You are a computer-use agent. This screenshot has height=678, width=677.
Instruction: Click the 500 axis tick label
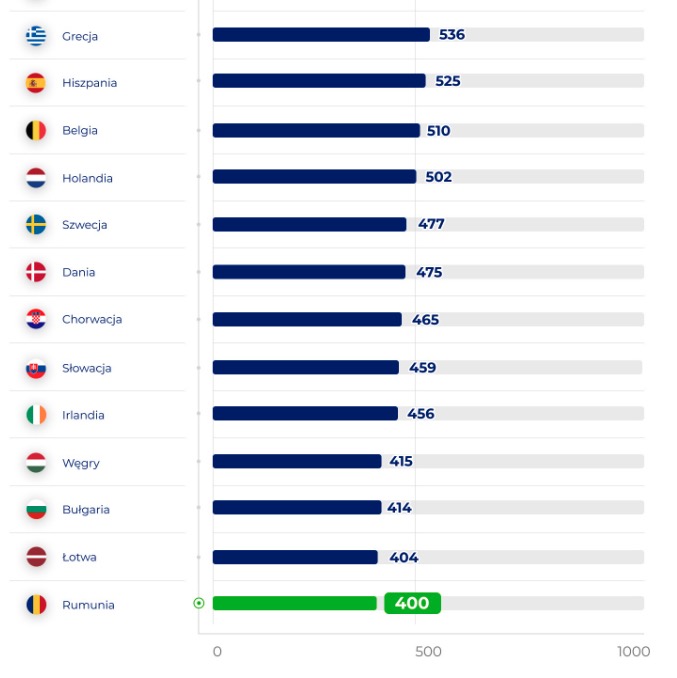[428, 651]
